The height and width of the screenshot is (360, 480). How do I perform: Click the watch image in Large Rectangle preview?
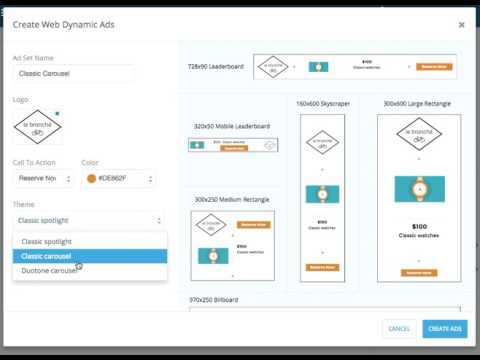[x=420, y=189]
